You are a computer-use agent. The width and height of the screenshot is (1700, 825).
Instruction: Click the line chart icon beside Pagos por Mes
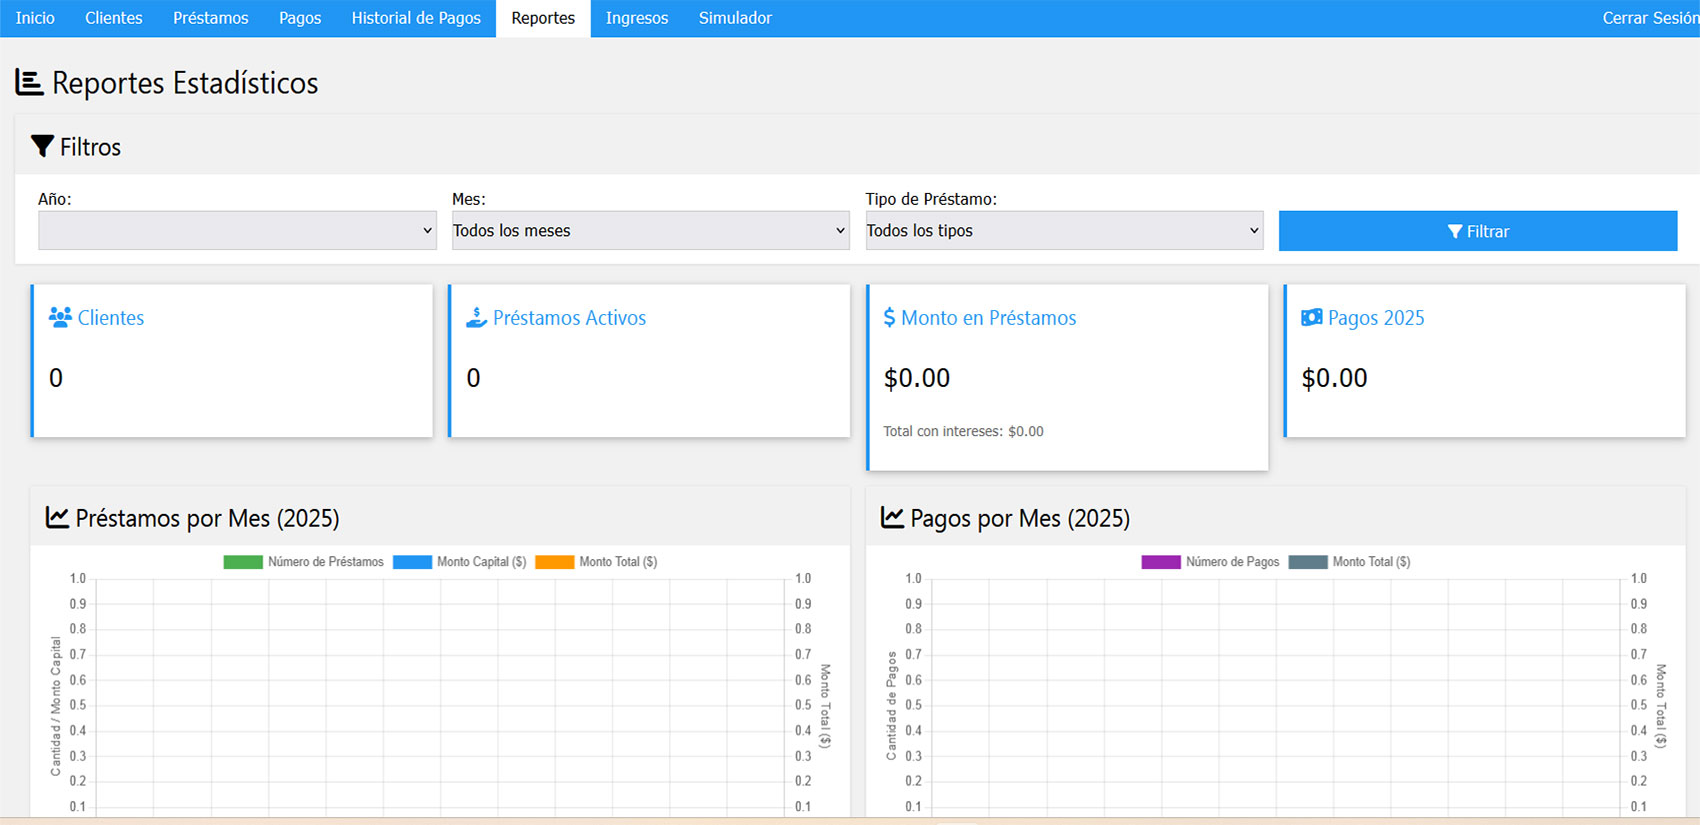[892, 518]
